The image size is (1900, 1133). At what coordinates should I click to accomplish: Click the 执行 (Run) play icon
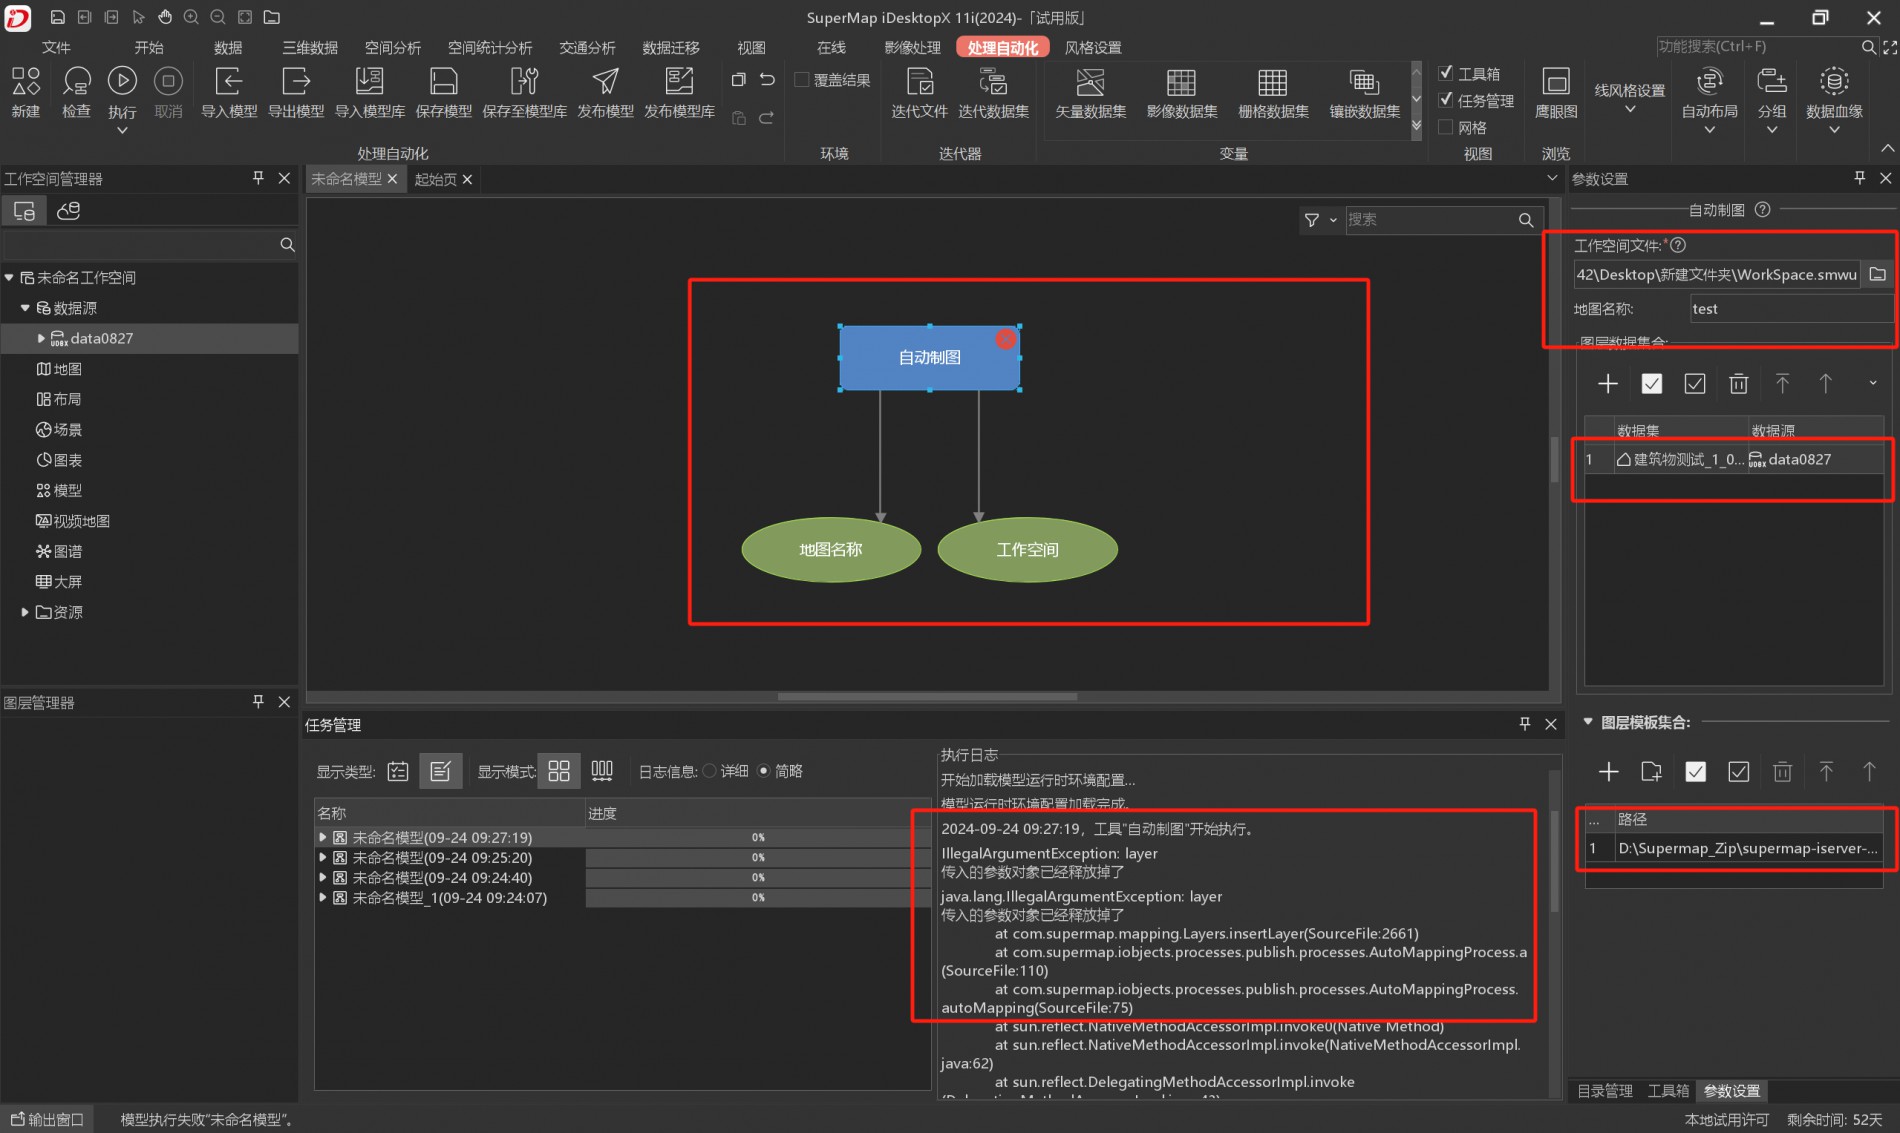tap(122, 82)
